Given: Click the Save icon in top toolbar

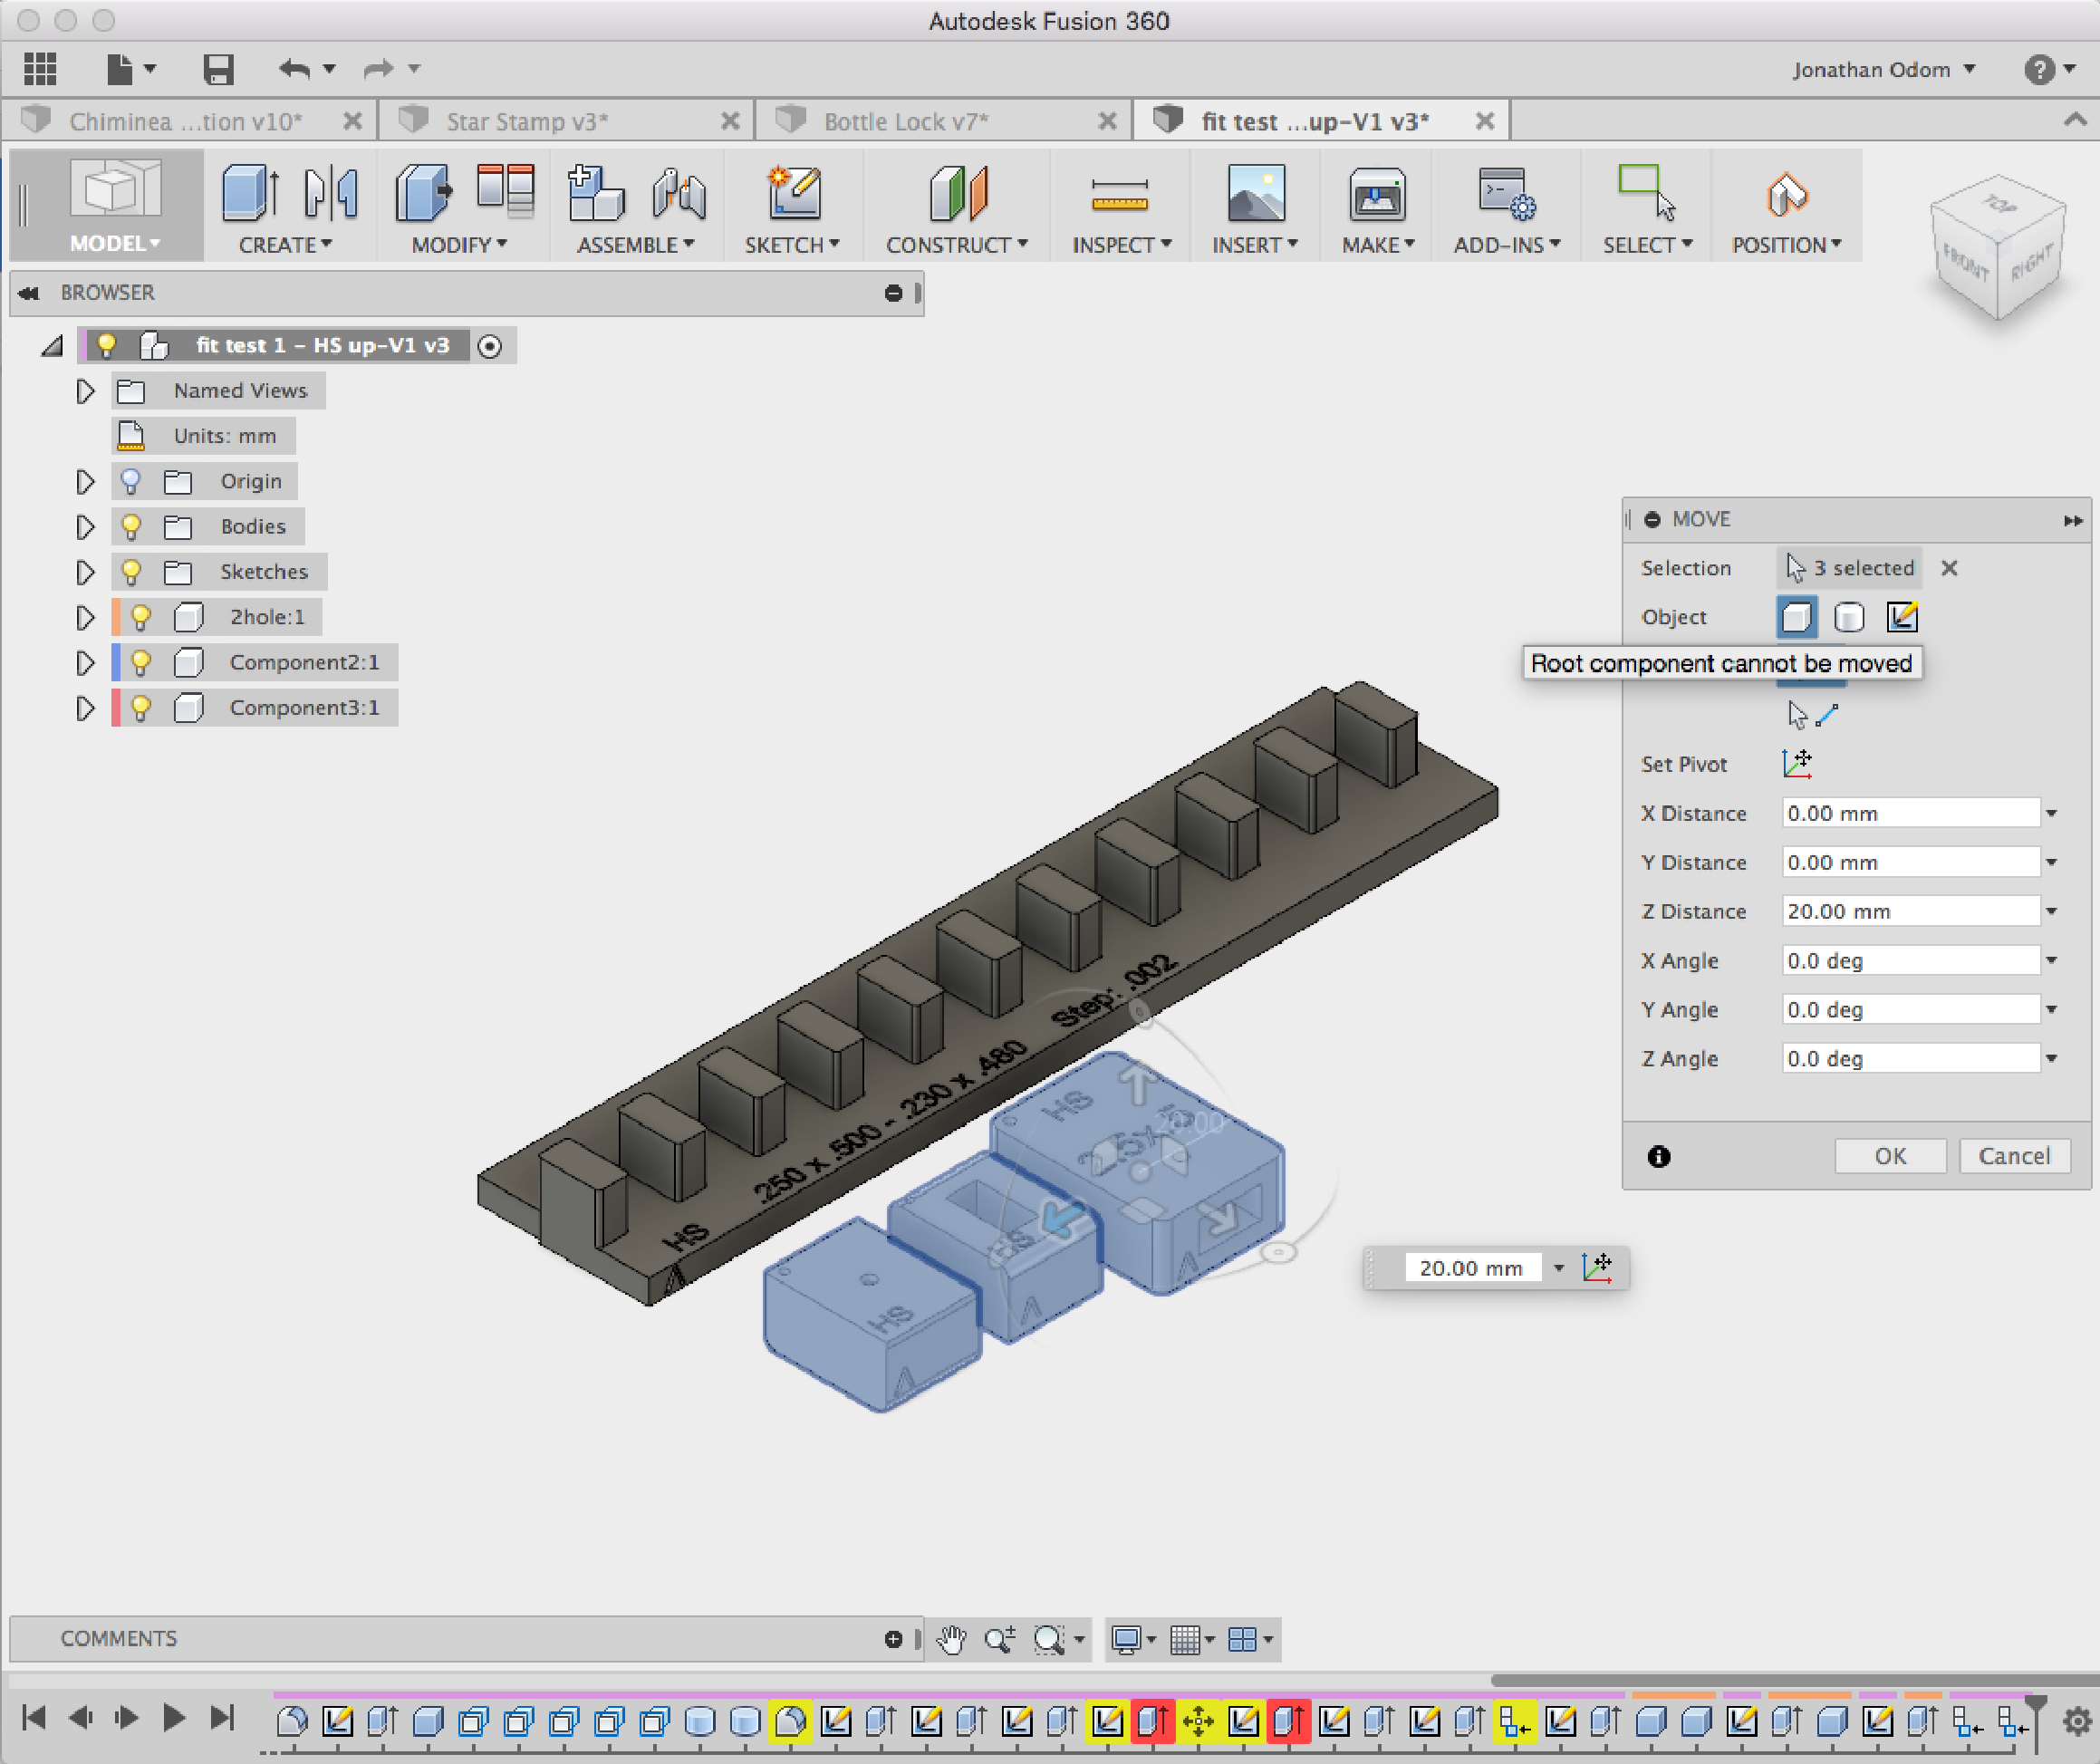Looking at the screenshot, I should (x=217, y=69).
